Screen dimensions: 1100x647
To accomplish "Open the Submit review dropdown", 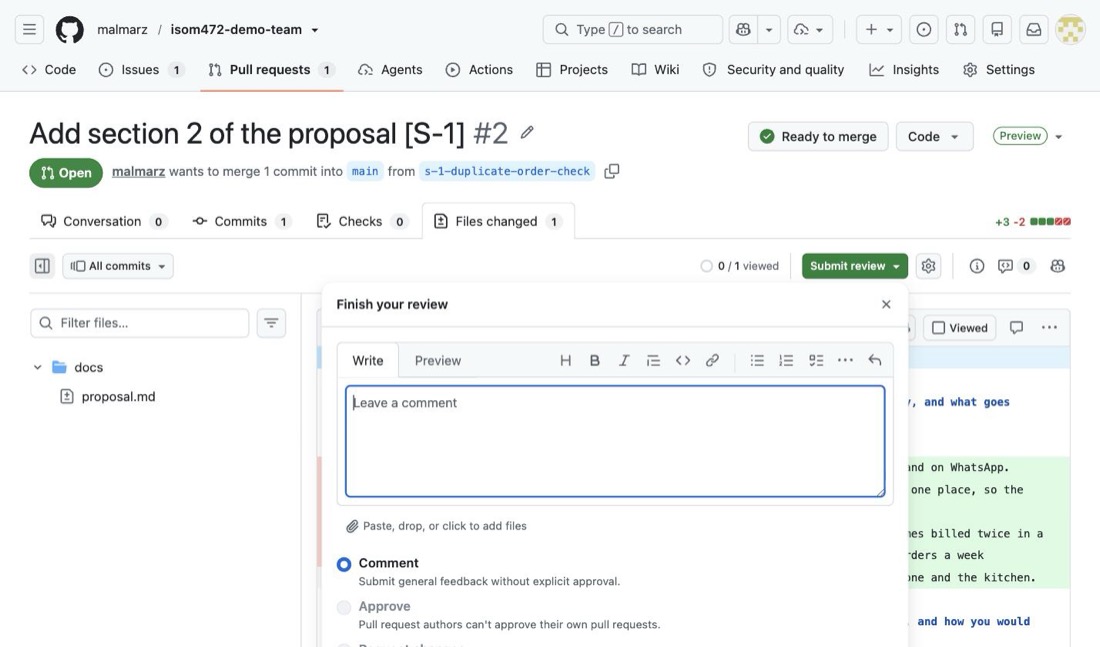I will point(854,266).
